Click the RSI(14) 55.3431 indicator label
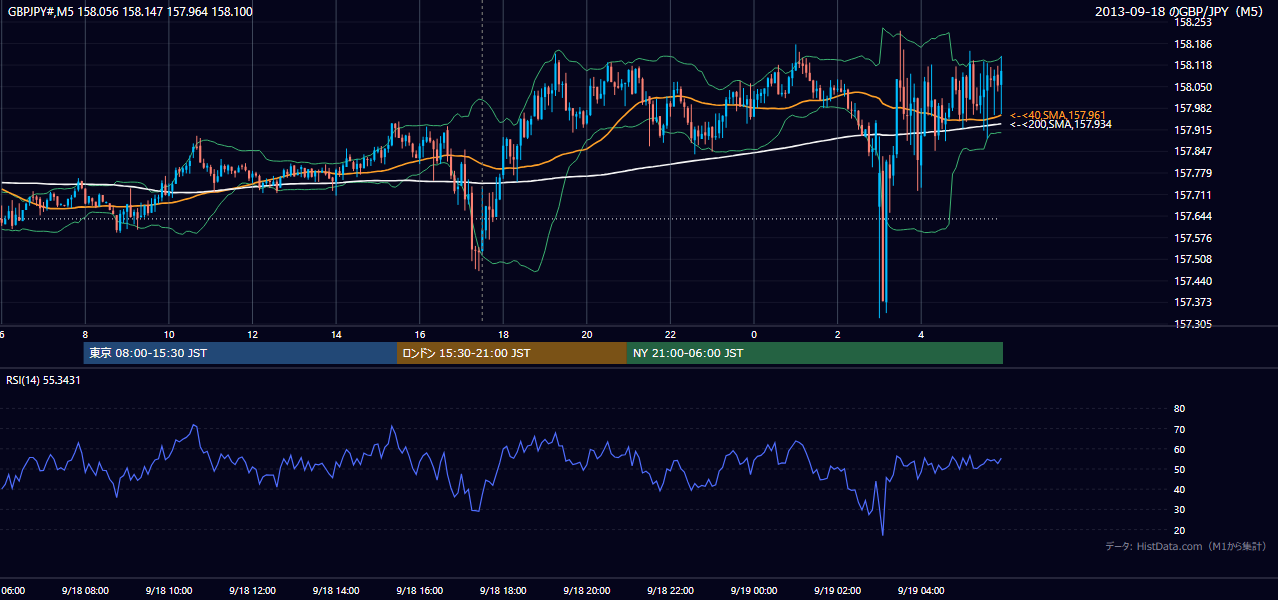 click(x=42, y=379)
